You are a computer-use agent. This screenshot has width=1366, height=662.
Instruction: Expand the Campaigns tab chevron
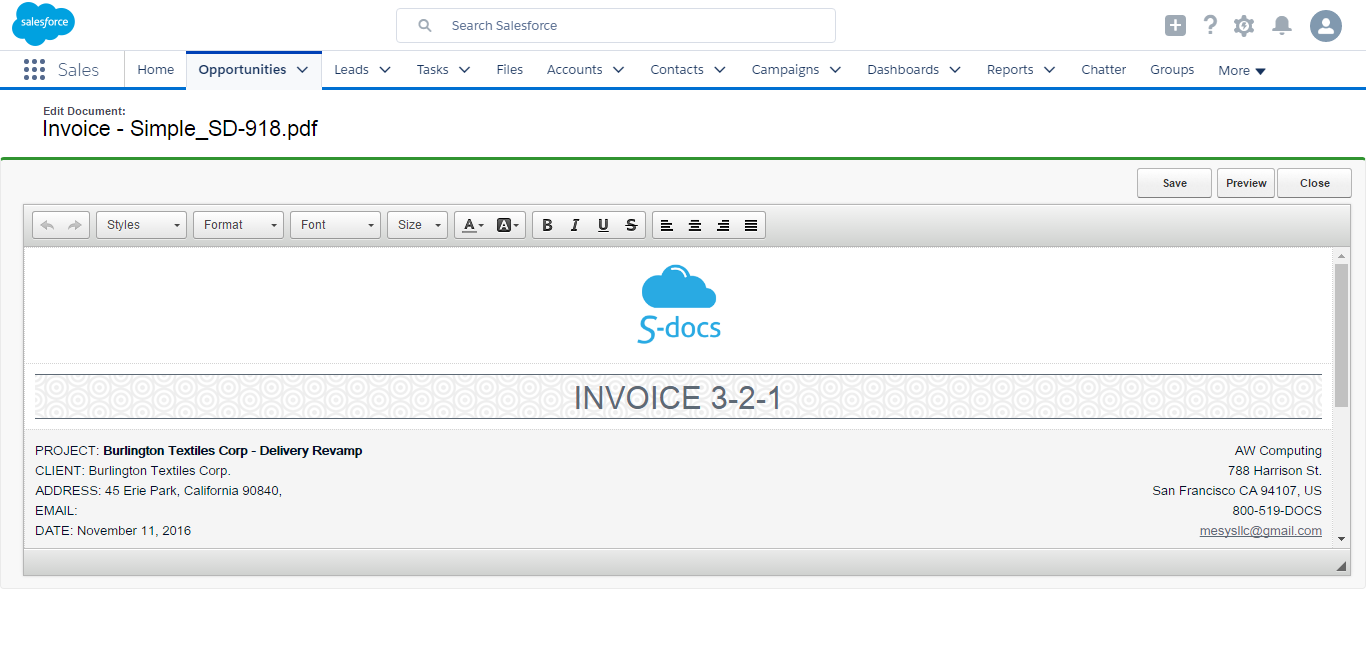pos(836,70)
